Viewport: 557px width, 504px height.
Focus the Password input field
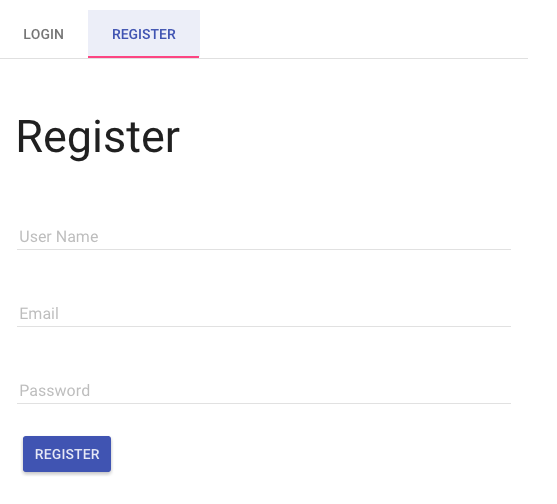coord(264,391)
